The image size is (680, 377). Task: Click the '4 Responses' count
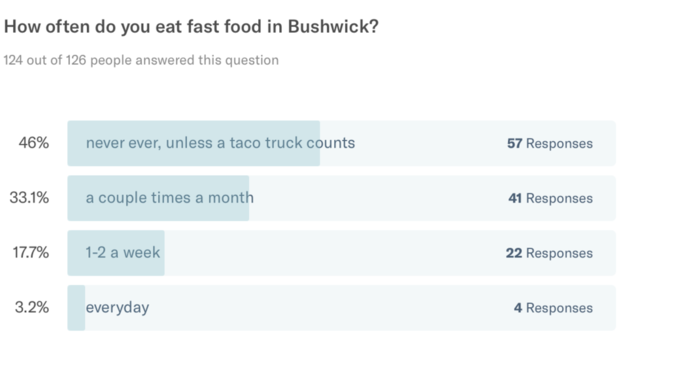(553, 308)
